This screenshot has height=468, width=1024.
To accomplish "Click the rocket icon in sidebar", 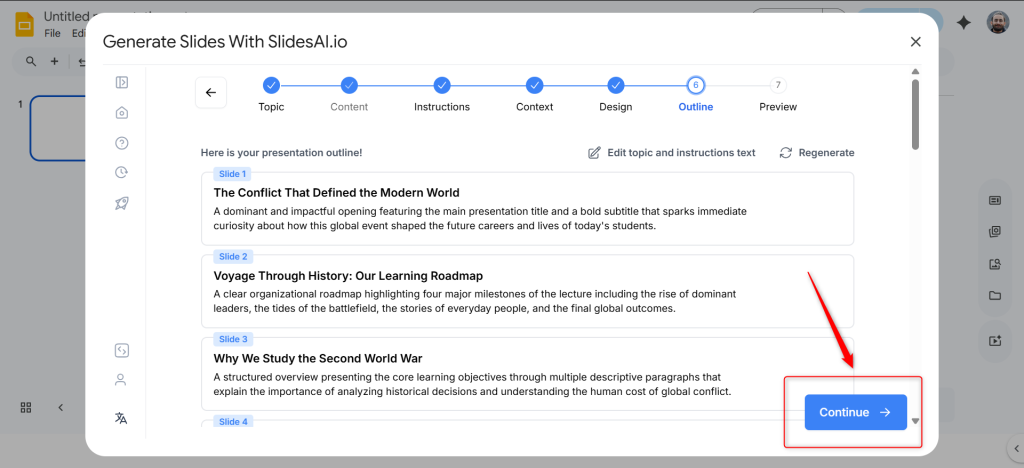I will coord(121,203).
